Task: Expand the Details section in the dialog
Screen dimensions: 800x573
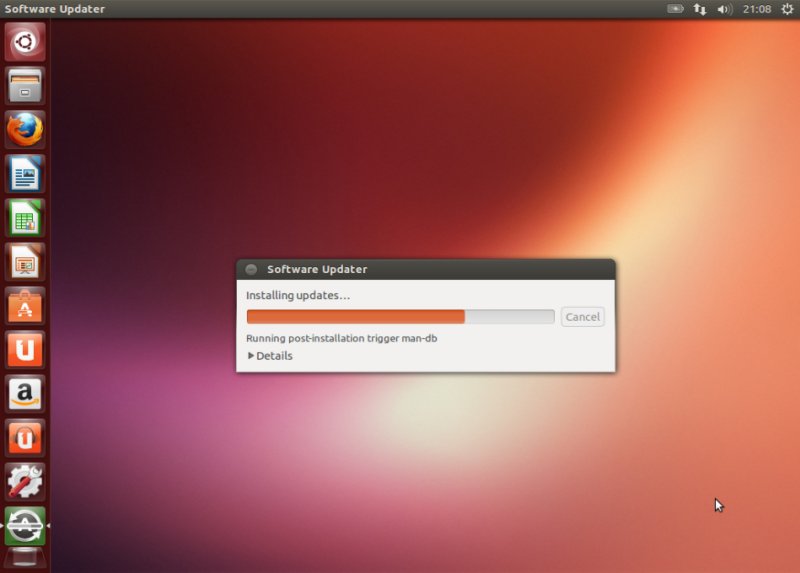Action: pyautogui.click(x=270, y=356)
